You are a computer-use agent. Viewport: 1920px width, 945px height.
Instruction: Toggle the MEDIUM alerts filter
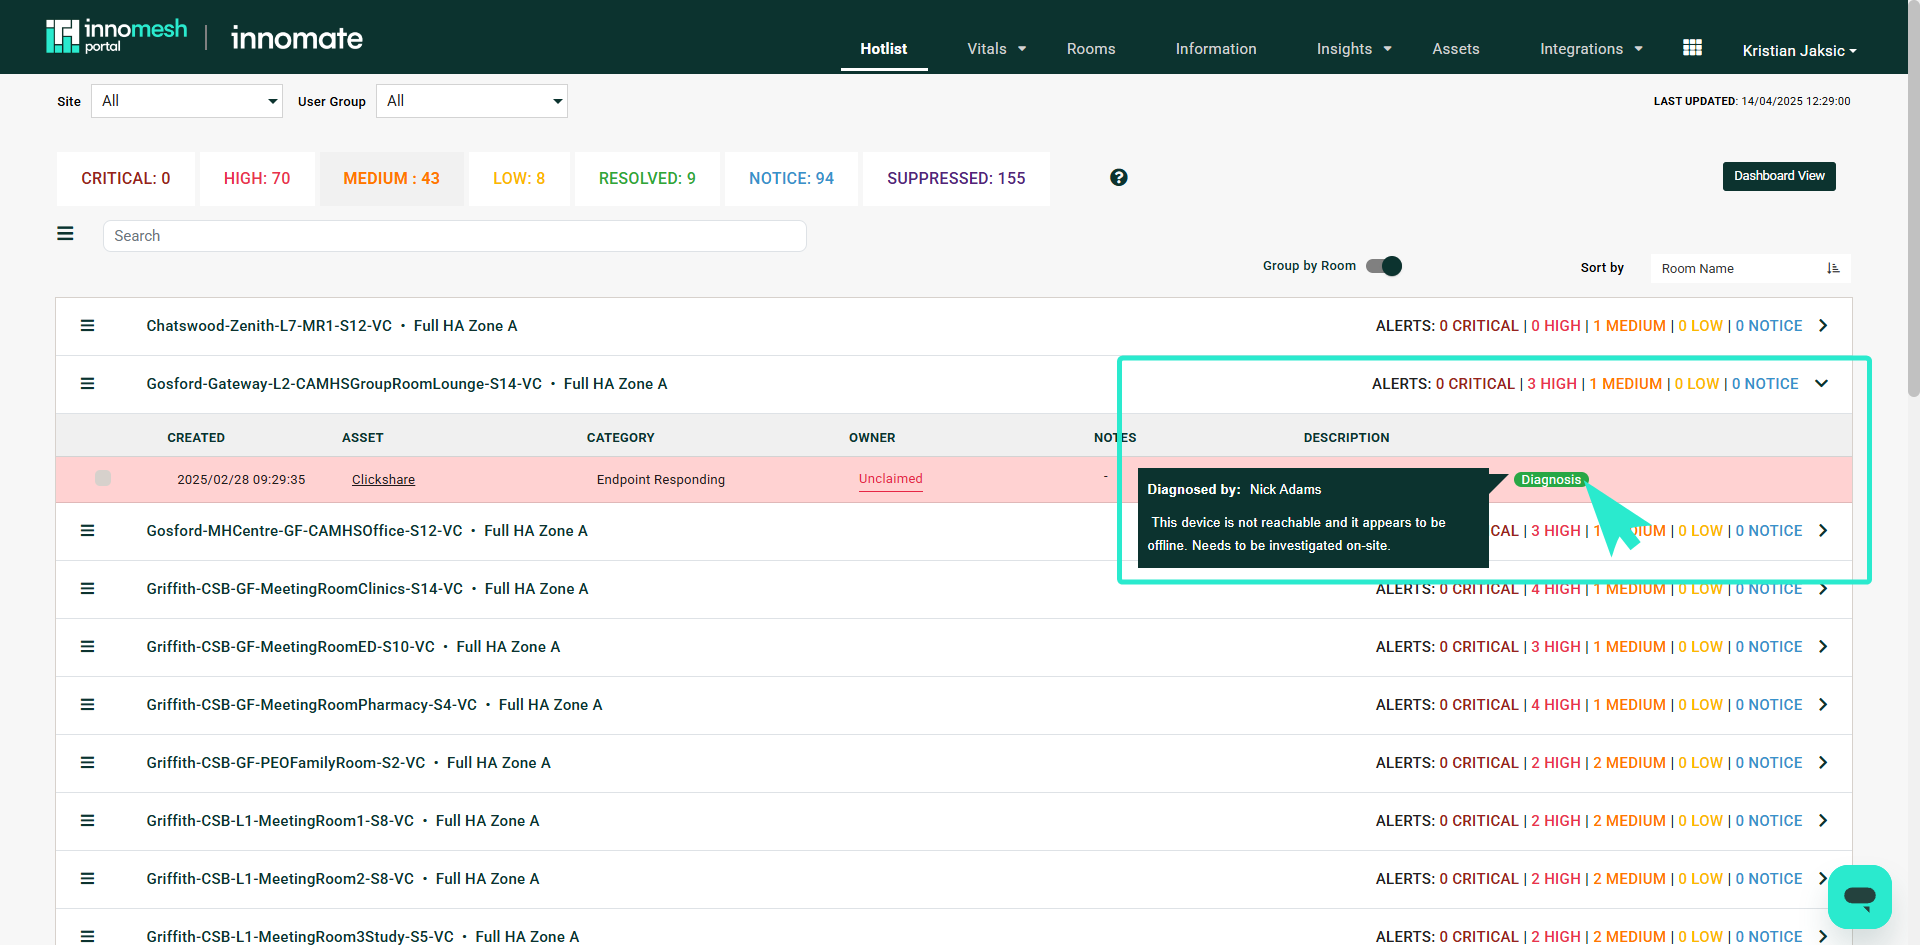[391, 178]
